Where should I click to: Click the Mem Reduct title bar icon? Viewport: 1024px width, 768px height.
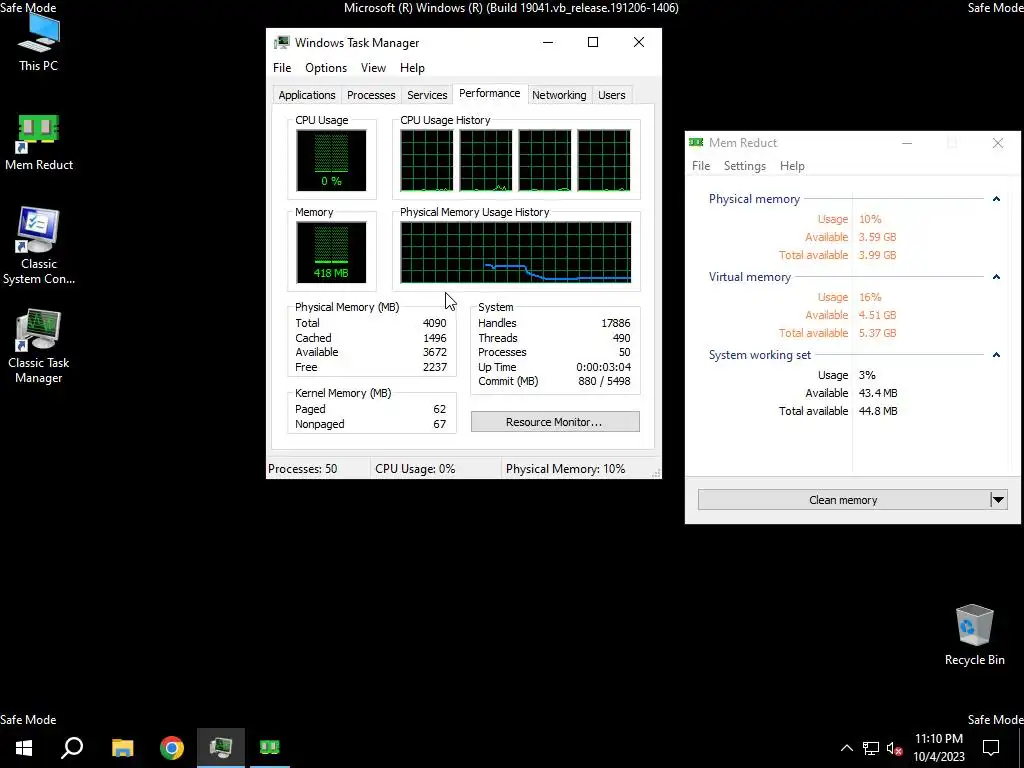pos(696,142)
